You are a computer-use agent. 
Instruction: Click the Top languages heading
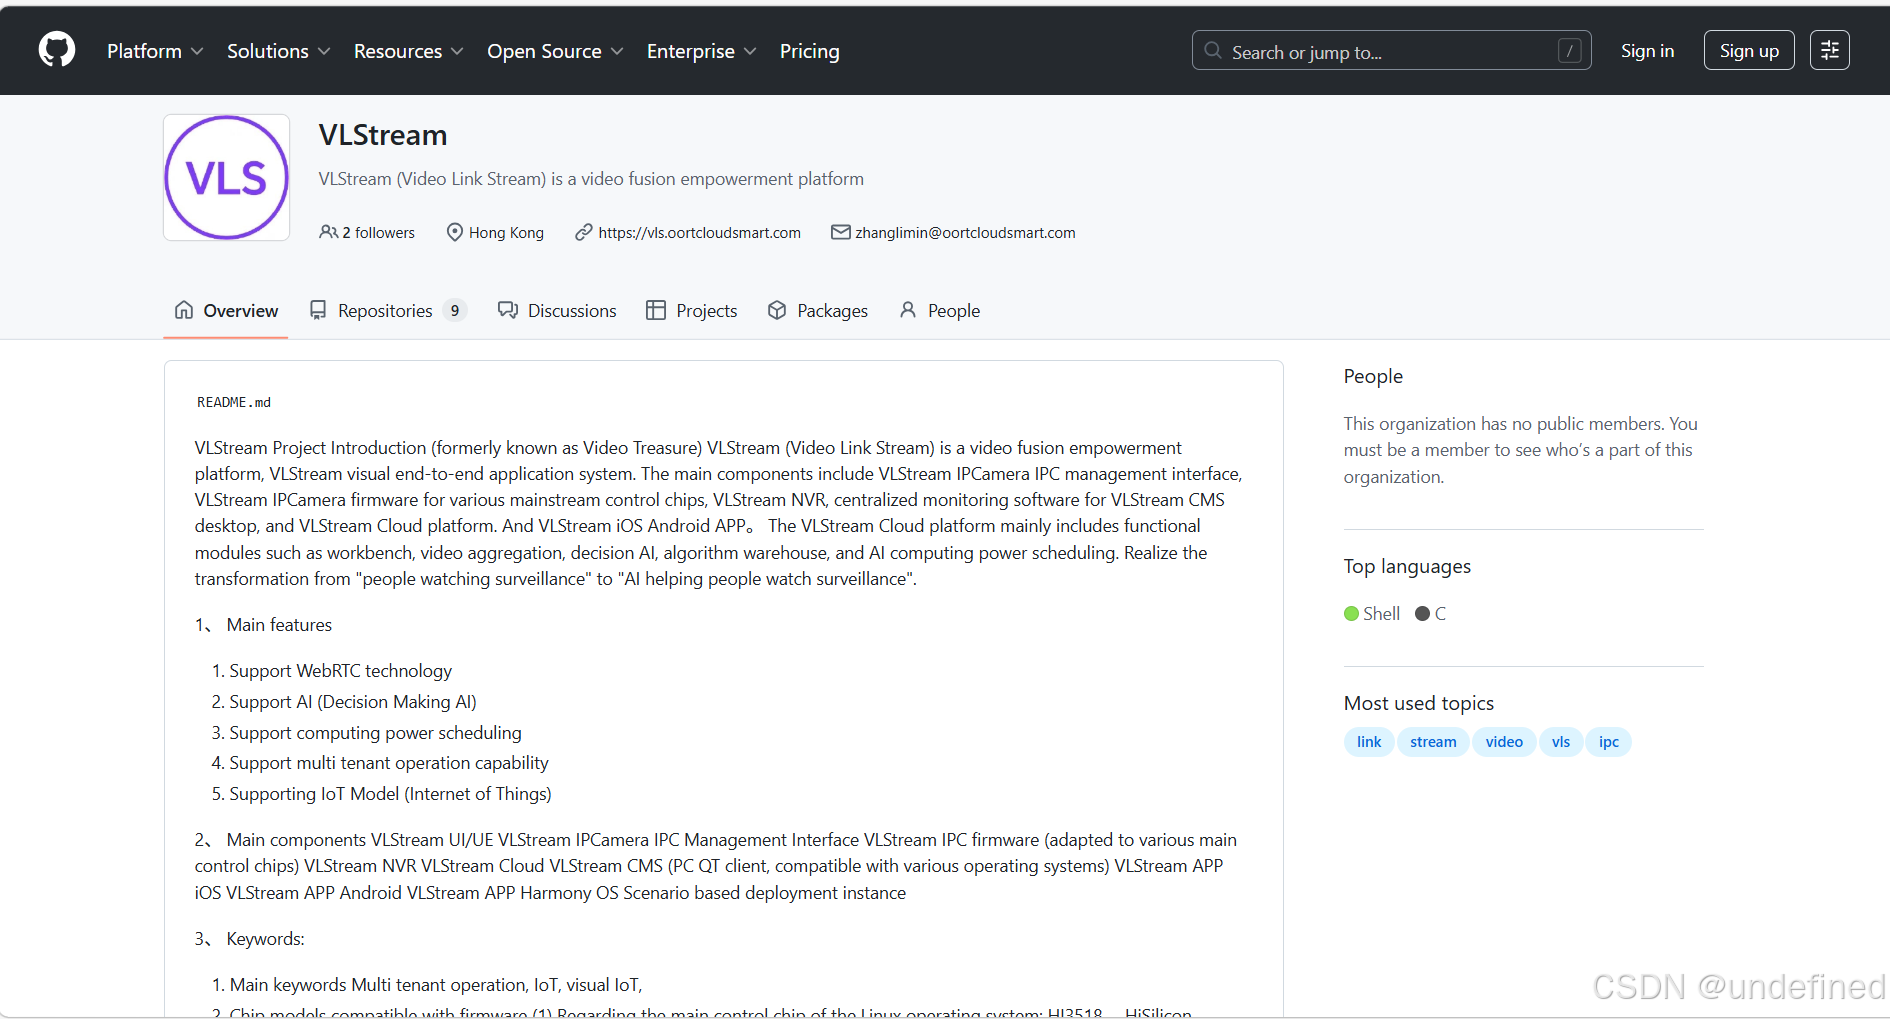coord(1407,566)
